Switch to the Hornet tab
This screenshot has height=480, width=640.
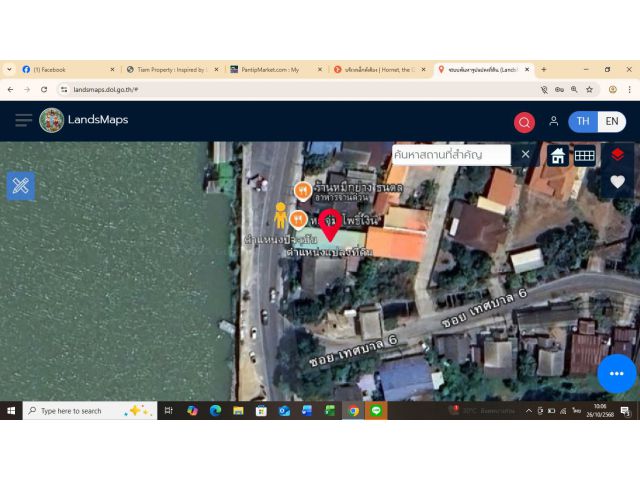(x=378, y=70)
